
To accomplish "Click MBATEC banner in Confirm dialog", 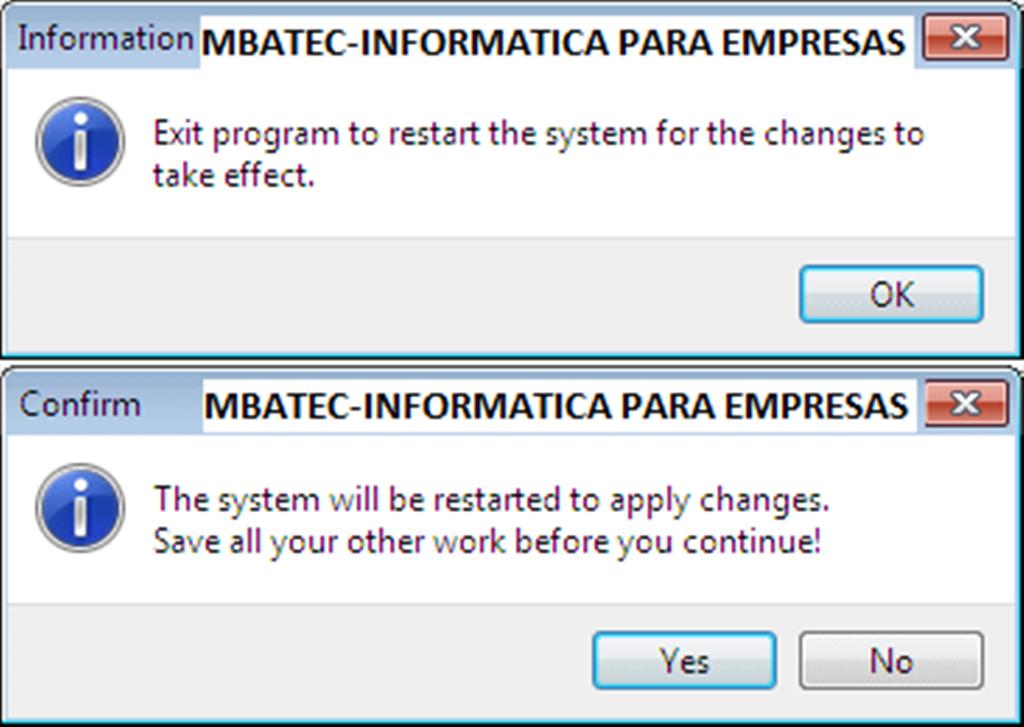I will [555, 407].
